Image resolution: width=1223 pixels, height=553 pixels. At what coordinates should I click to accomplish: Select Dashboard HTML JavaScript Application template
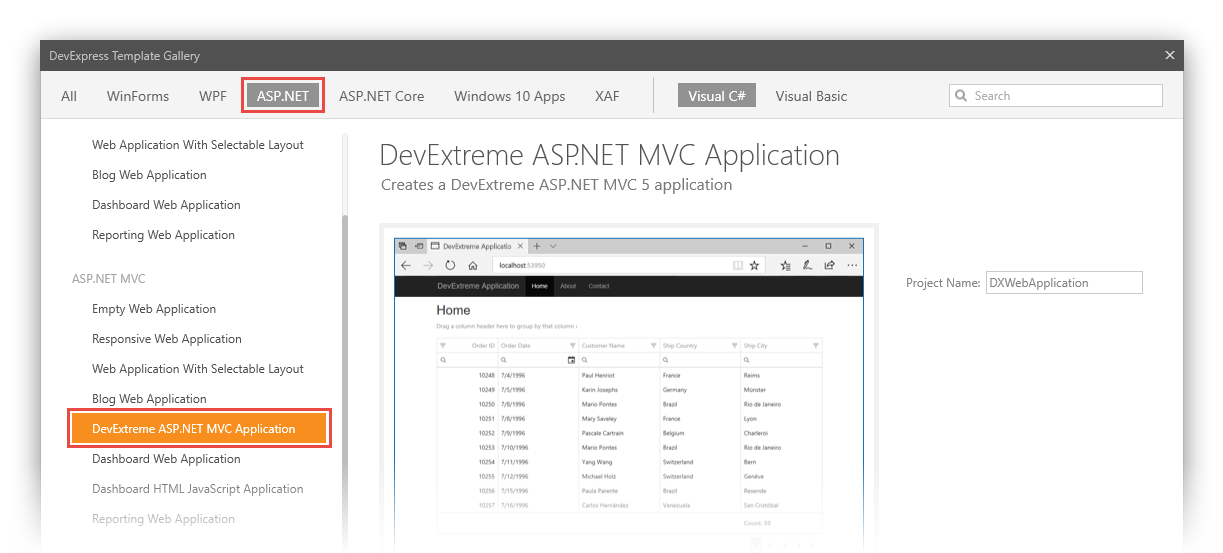[x=197, y=489]
